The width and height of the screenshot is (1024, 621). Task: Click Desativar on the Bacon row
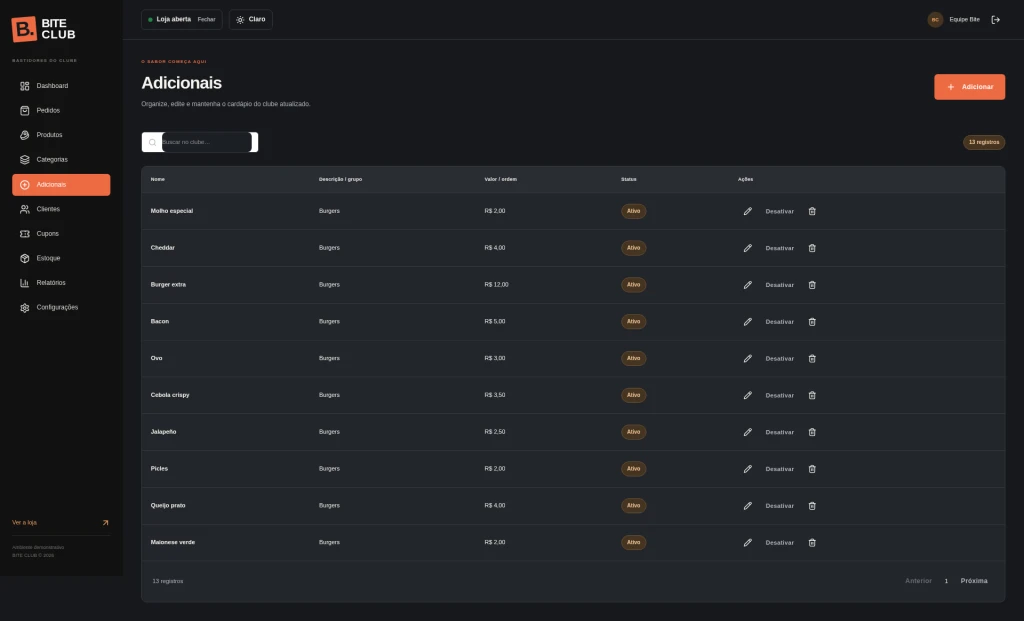(780, 322)
